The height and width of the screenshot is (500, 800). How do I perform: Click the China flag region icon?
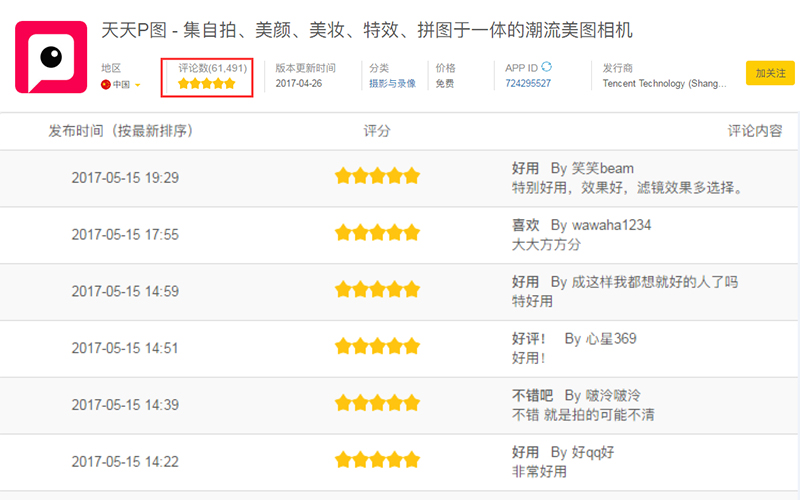[x=106, y=85]
